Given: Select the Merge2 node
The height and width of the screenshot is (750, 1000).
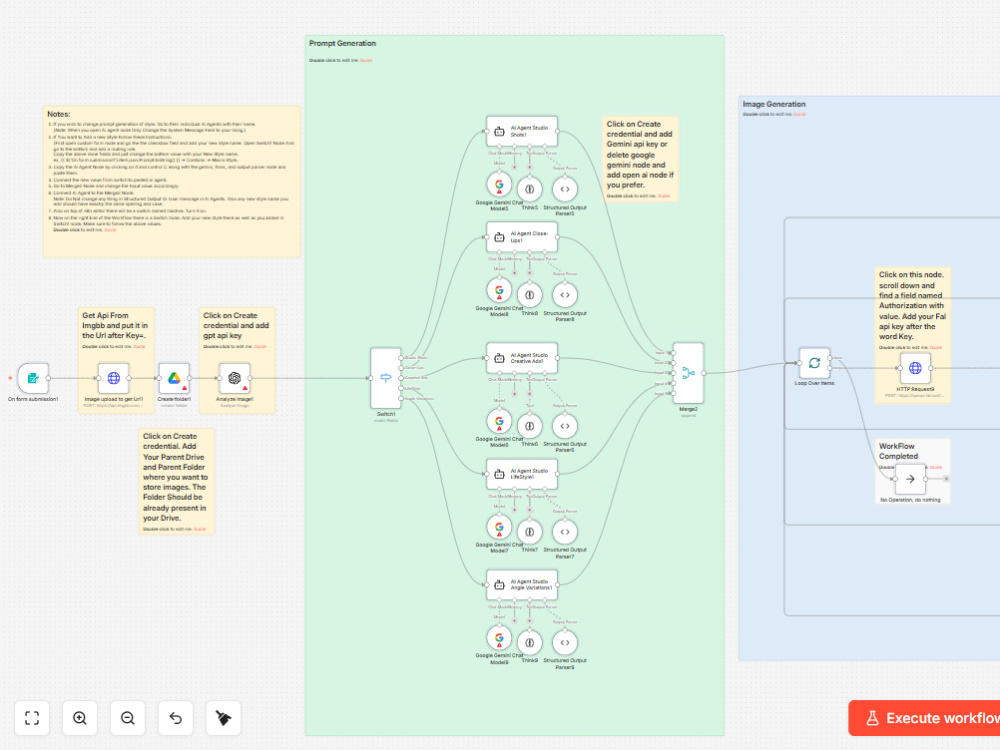Looking at the screenshot, I should pos(688,373).
